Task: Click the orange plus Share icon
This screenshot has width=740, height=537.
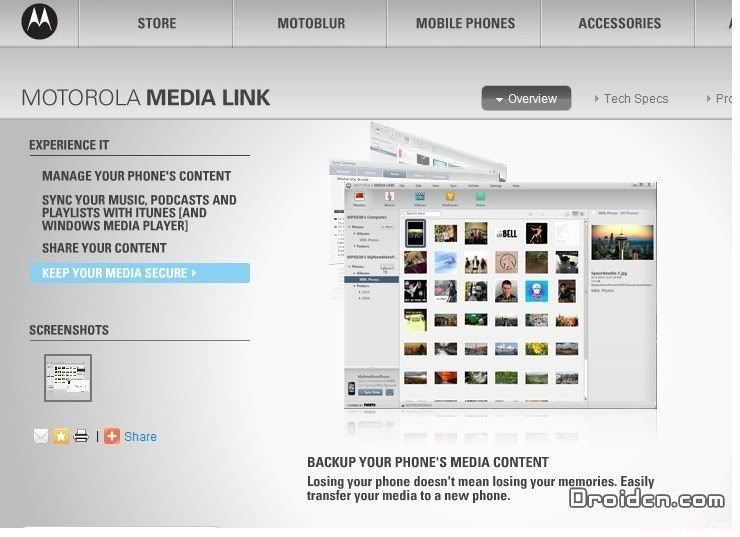Action: pos(112,436)
